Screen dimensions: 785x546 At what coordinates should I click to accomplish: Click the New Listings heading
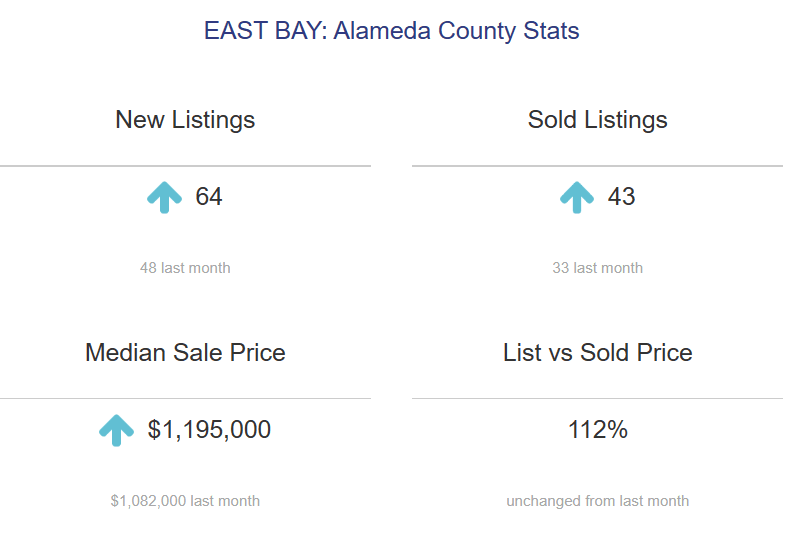coord(185,120)
